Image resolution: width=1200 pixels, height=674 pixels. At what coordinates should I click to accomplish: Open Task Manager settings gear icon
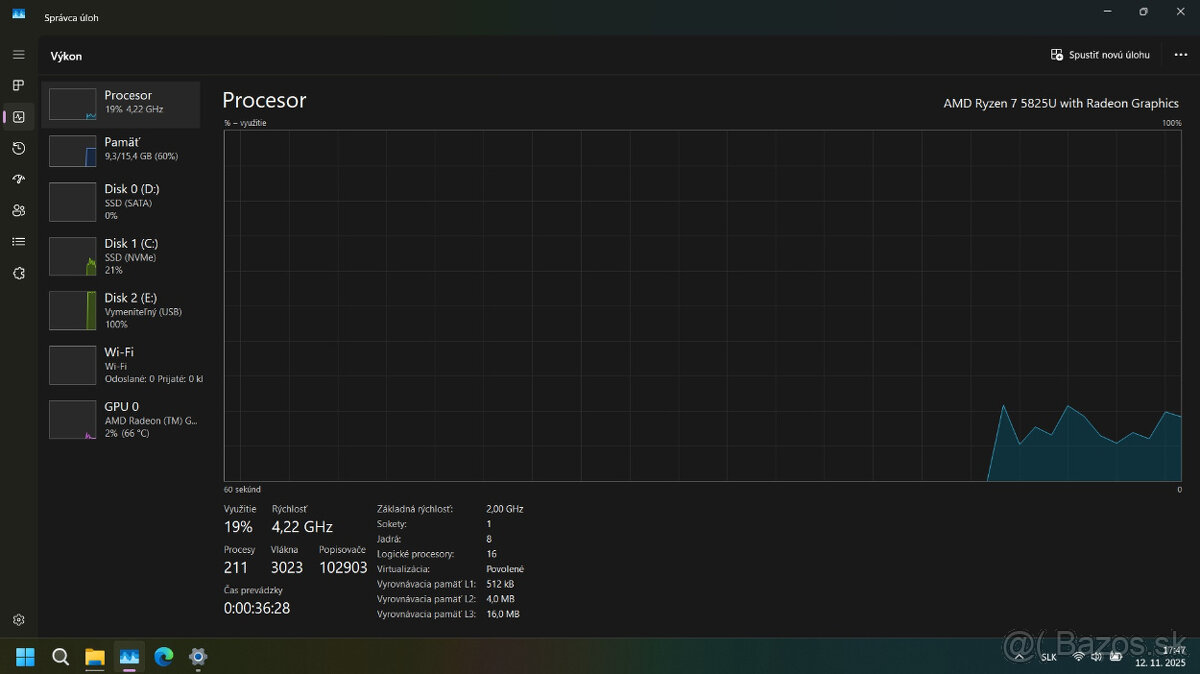[x=18, y=620]
